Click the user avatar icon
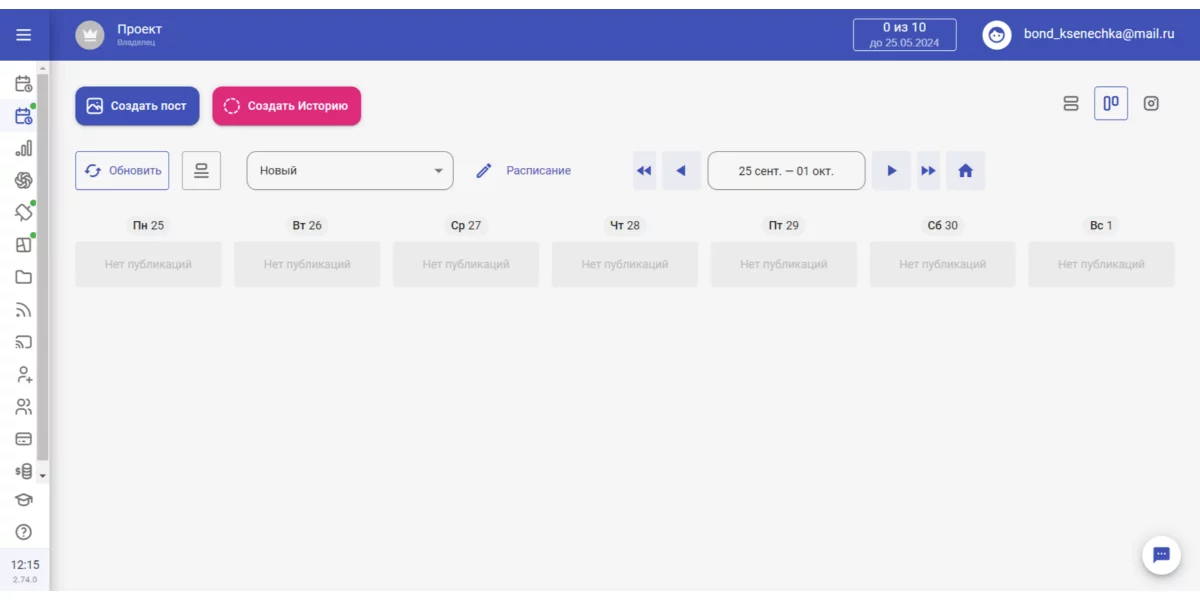The height and width of the screenshot is (600, 1200). pos(996,35)
